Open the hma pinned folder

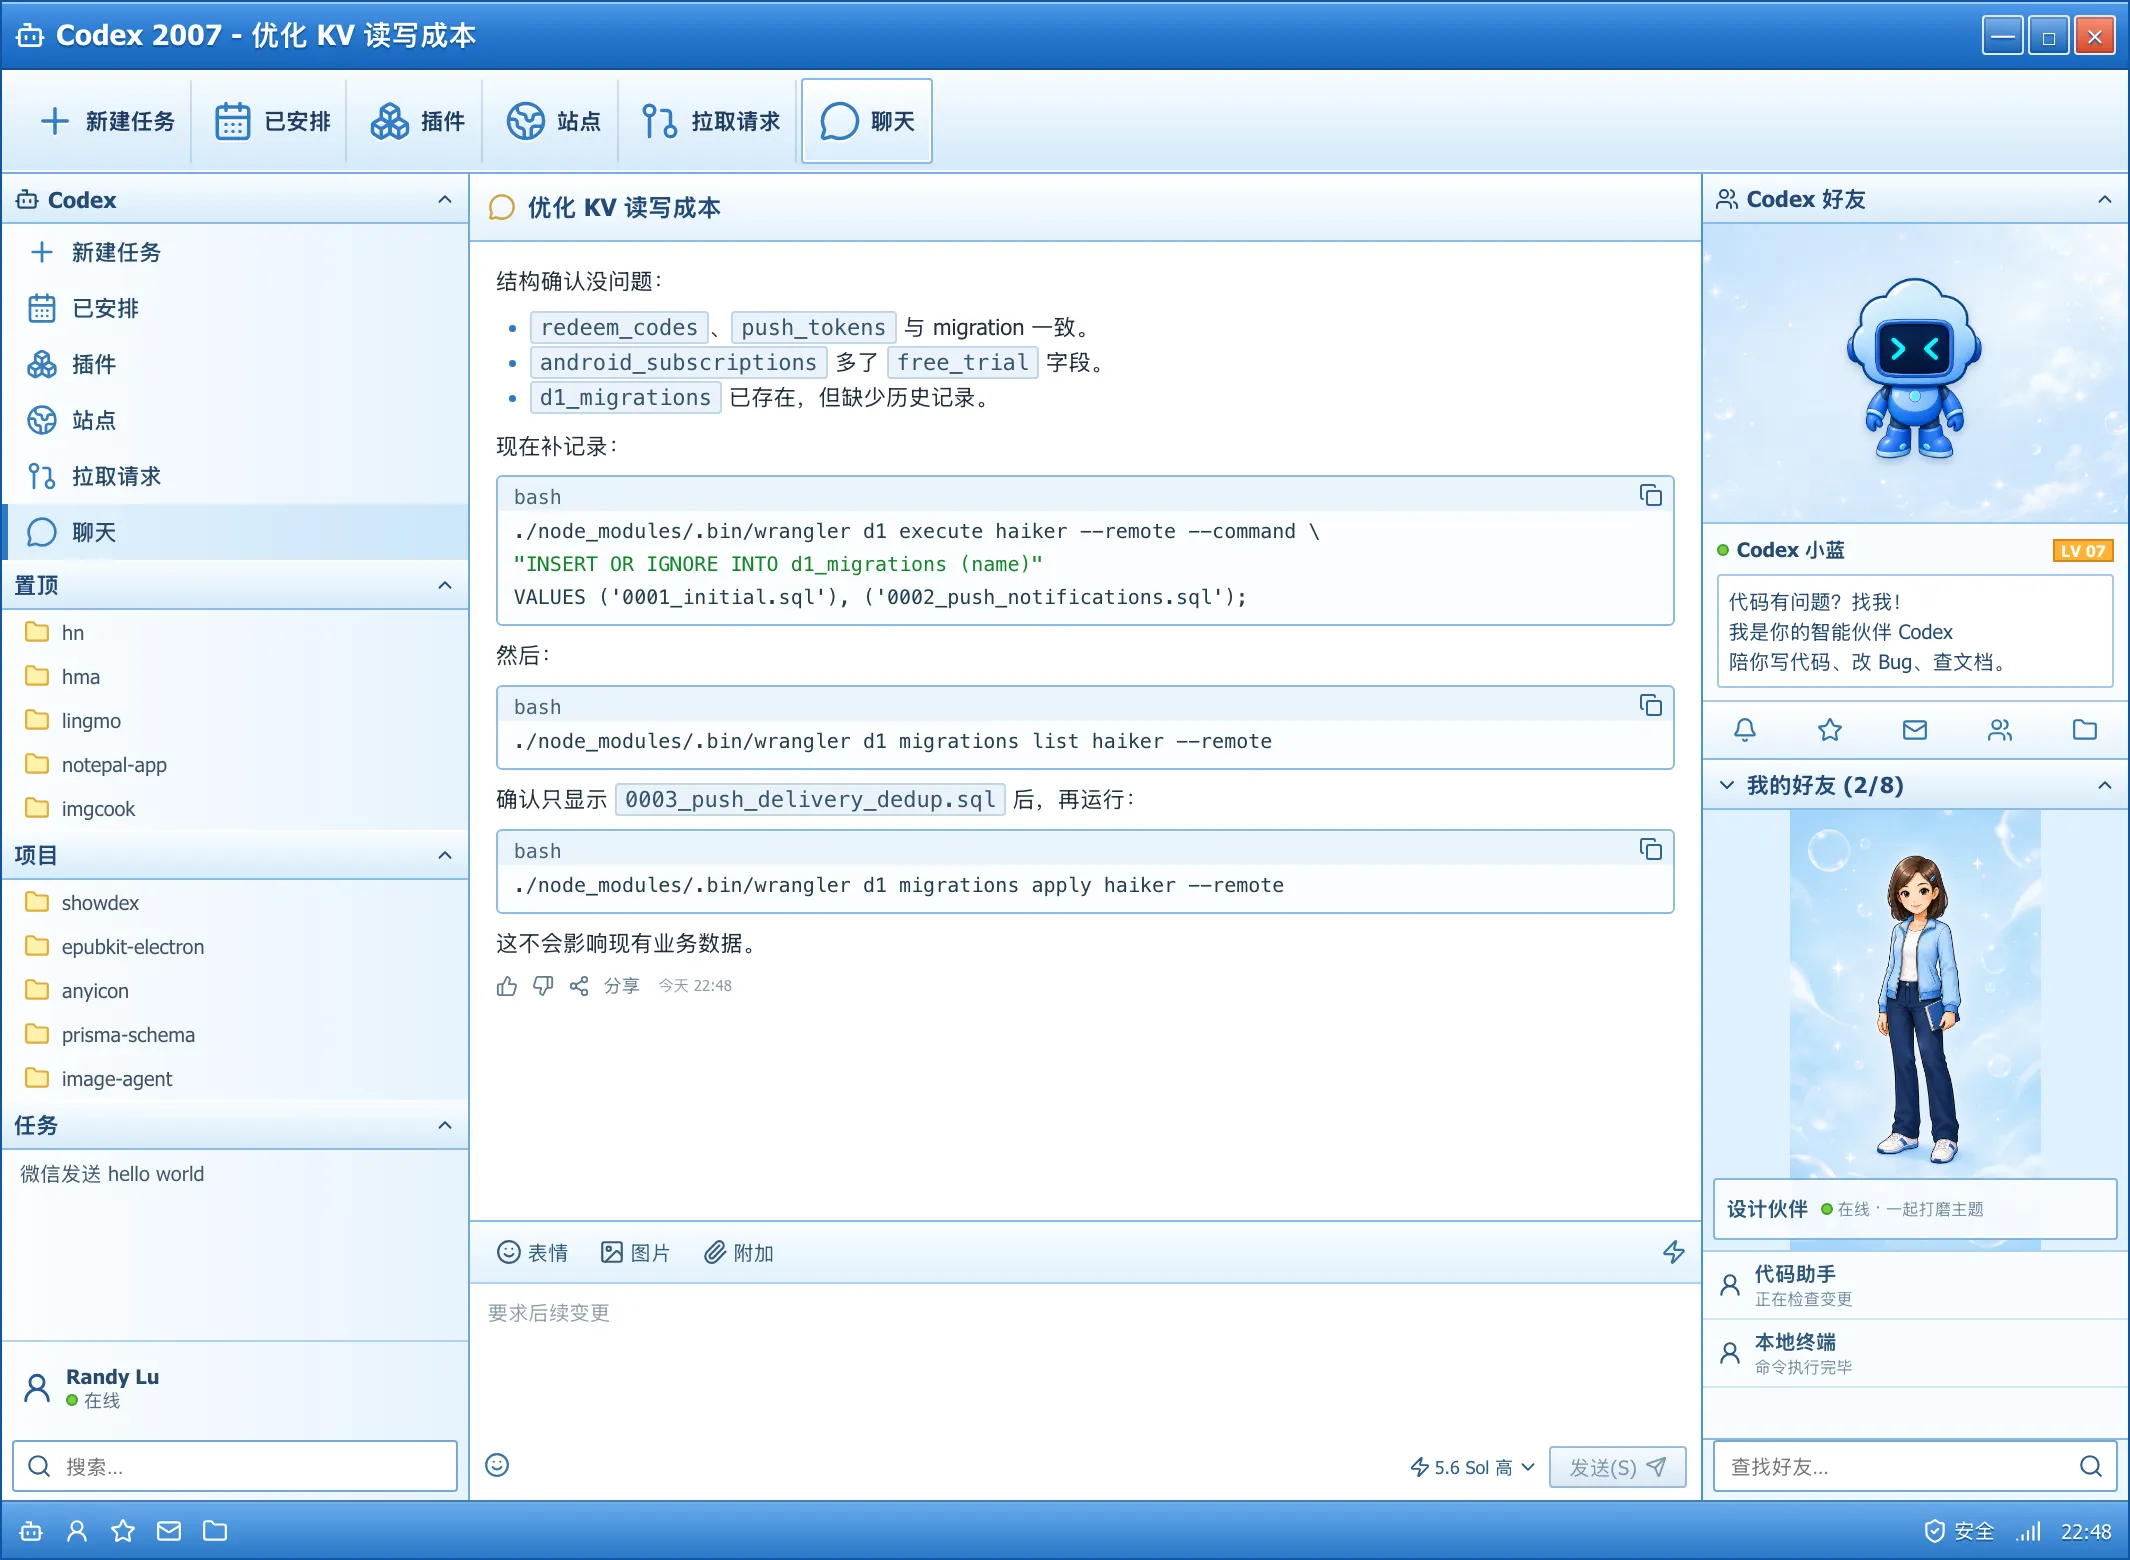point(235,676)
